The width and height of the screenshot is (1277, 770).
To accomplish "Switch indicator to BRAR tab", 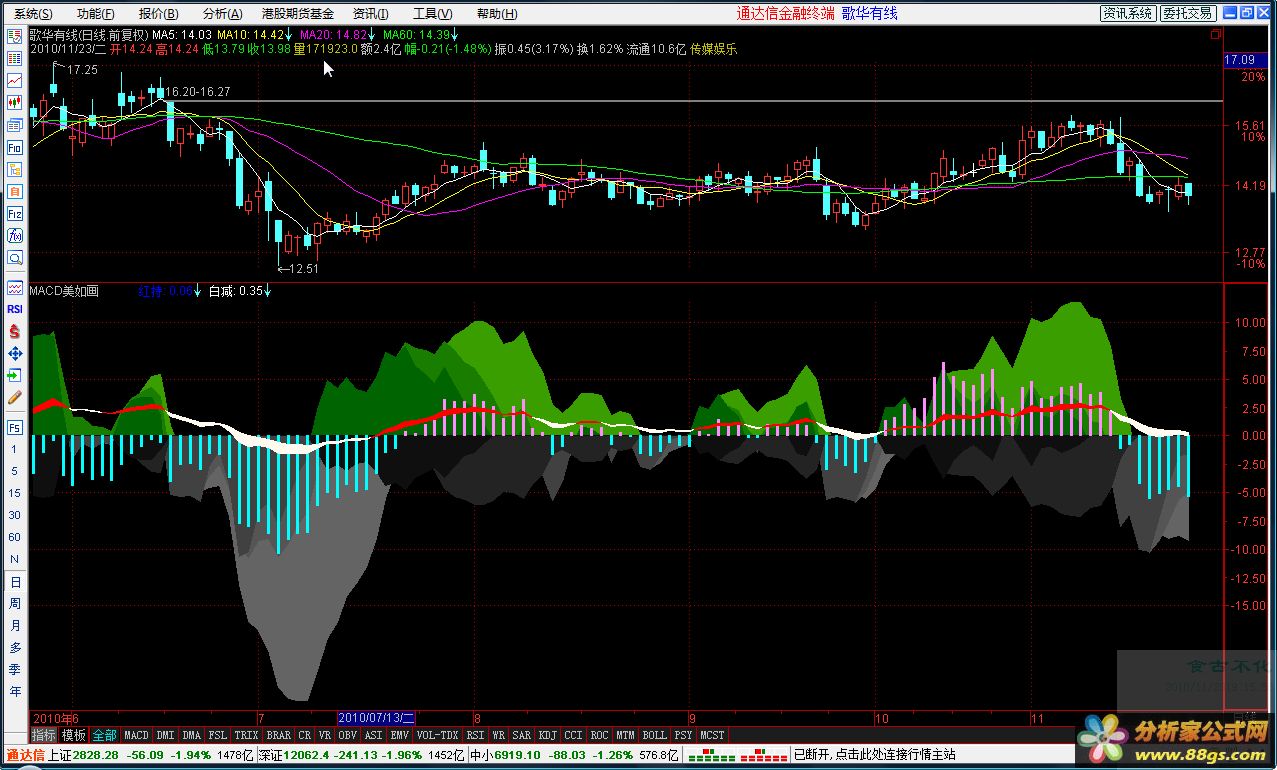I will 279,735.
